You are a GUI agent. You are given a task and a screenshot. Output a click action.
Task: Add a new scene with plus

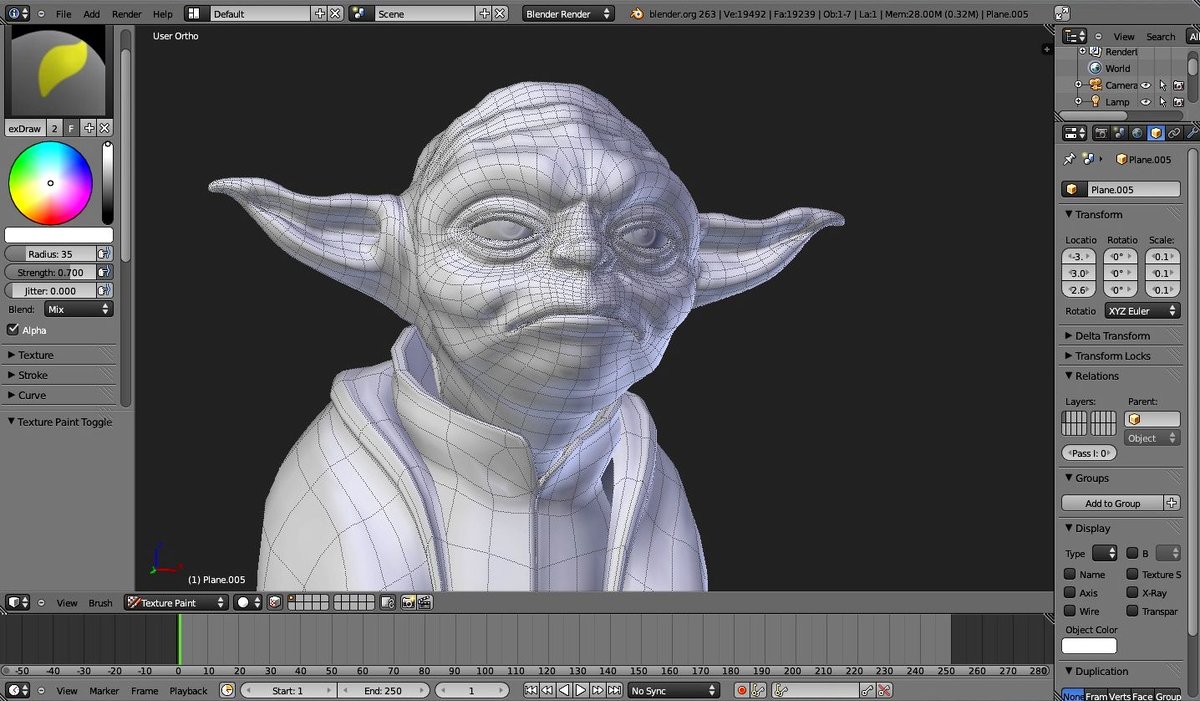484,14
